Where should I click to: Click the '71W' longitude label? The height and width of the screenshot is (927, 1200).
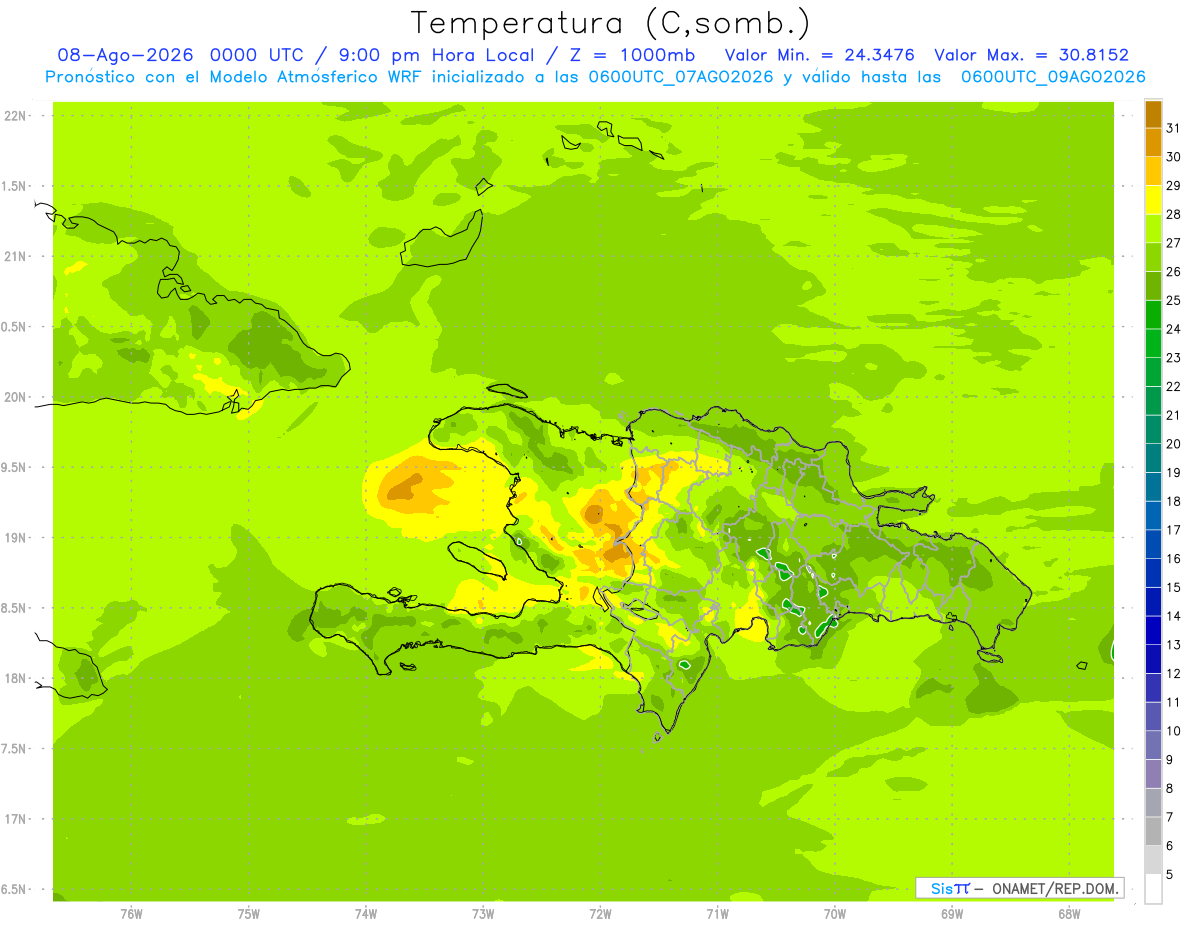click(x=717, y=914)
